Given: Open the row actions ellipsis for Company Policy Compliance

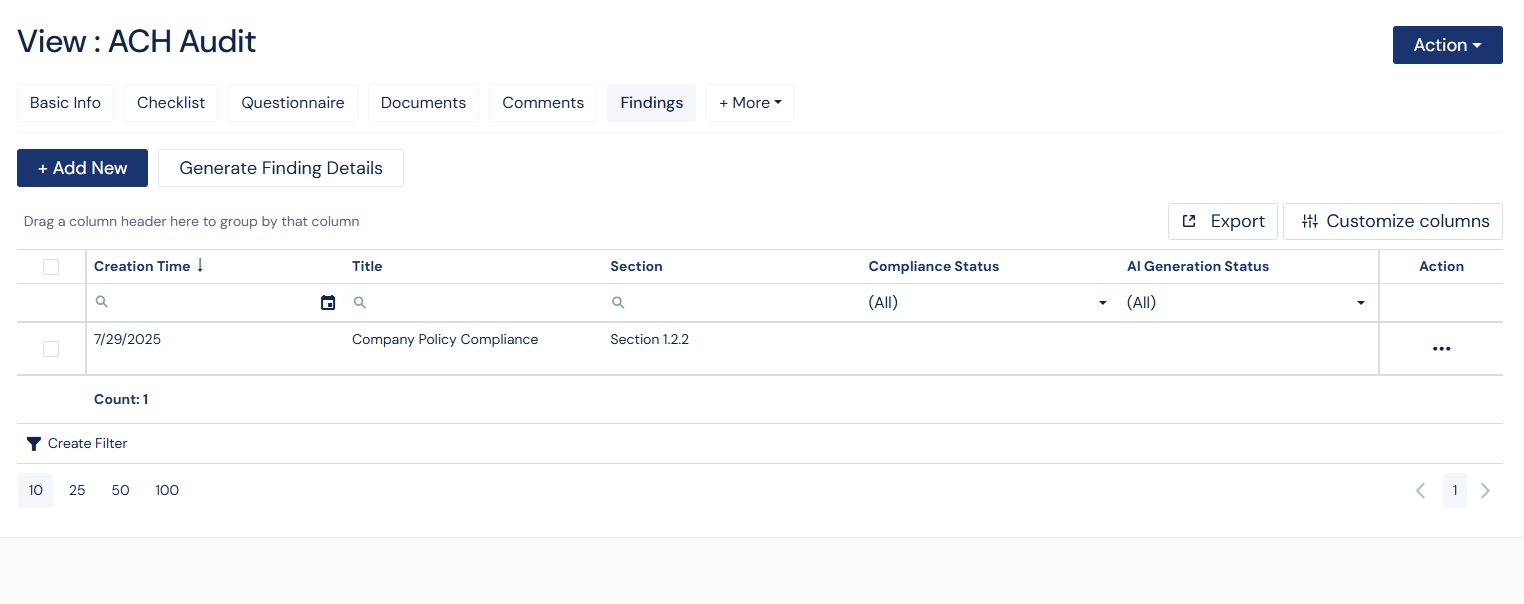Looking at the screenshot, I should click(1441, 348).
